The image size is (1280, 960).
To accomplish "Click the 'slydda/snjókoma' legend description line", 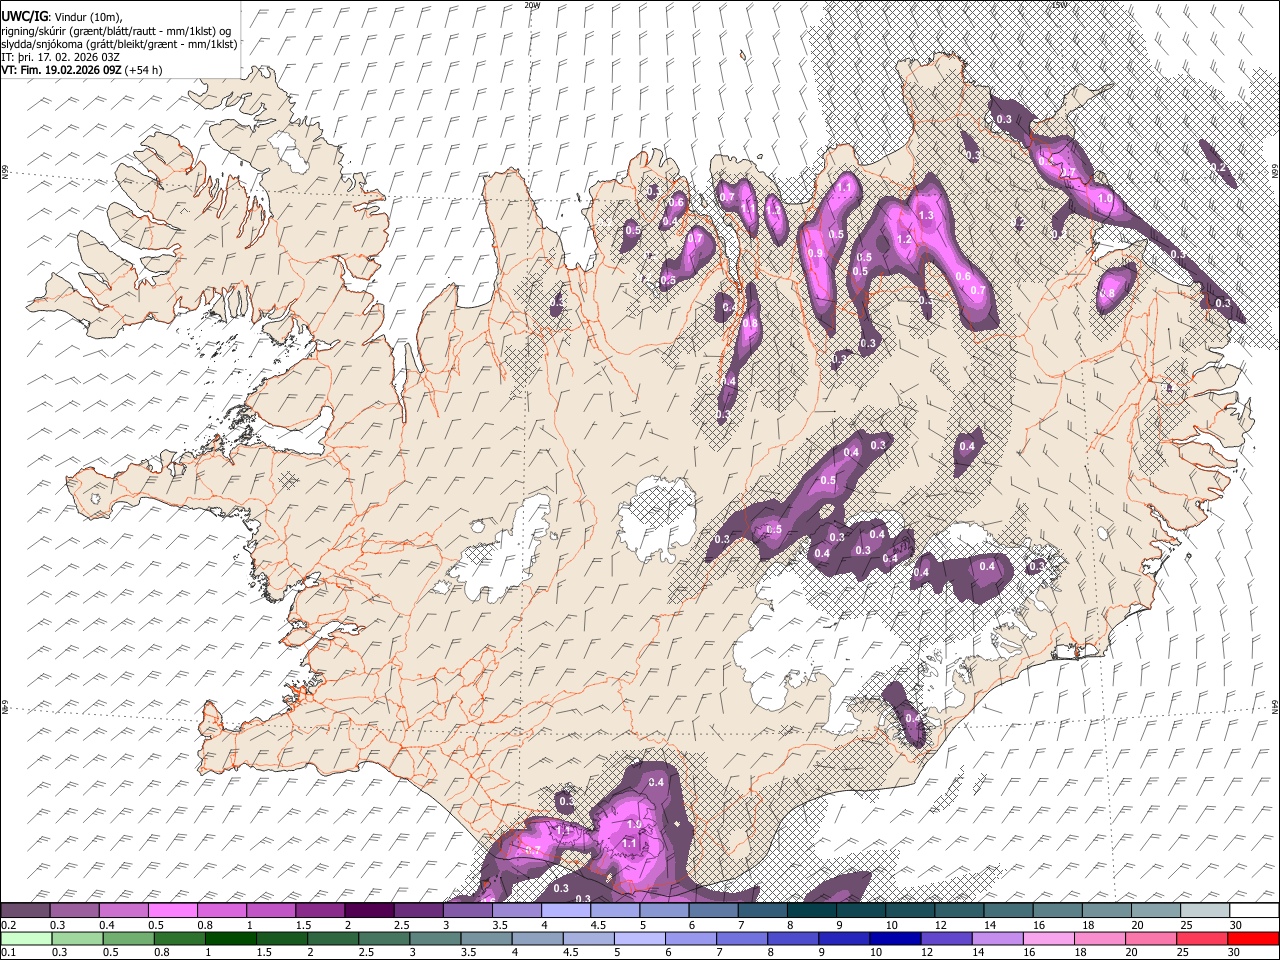I will (119, 44).
